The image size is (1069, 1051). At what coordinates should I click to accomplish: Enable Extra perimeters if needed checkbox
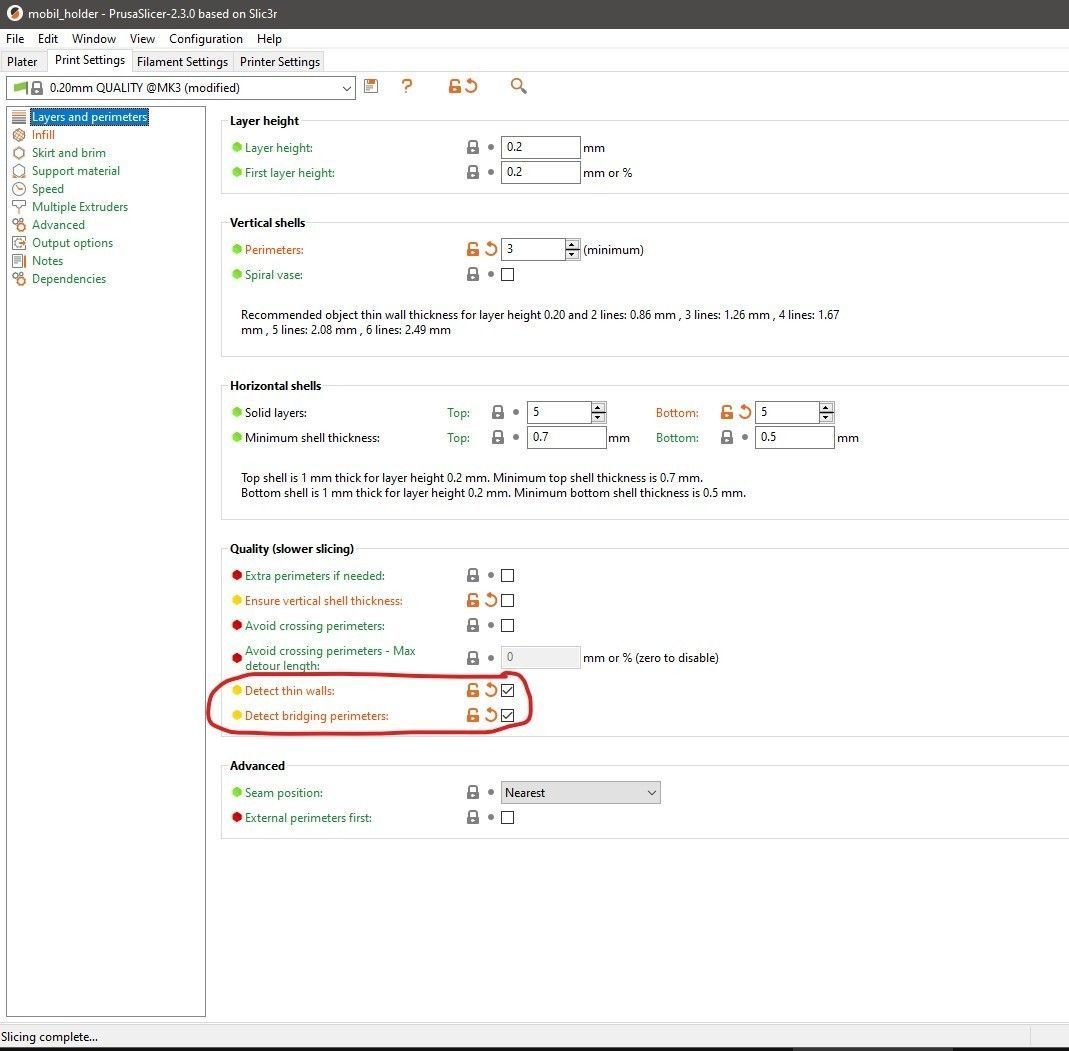pos(507,576)
